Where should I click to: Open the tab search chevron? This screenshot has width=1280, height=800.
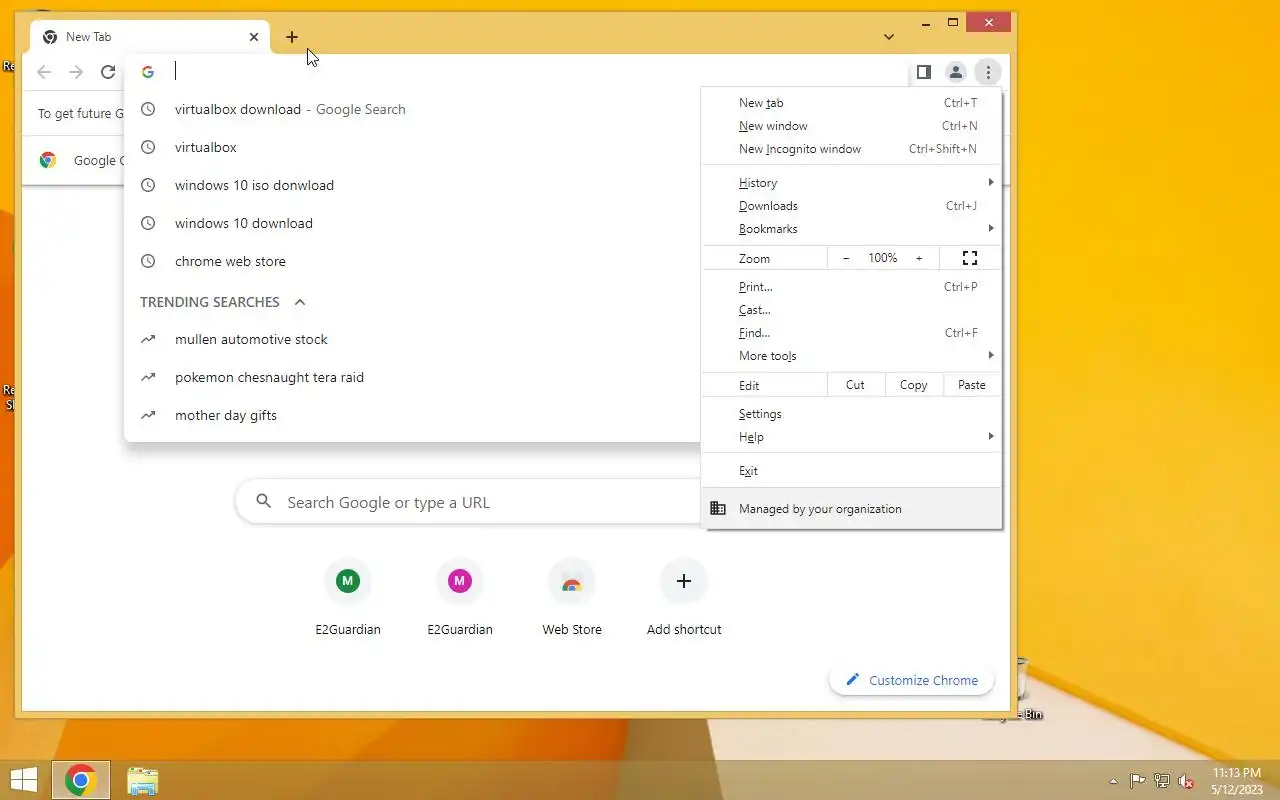tap(889, 37)
